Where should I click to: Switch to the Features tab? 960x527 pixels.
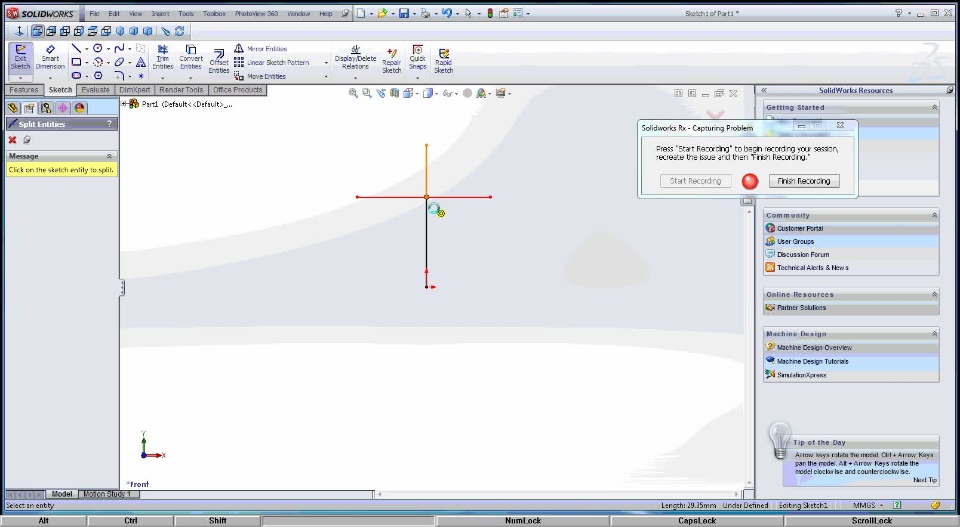pos(24,90)
